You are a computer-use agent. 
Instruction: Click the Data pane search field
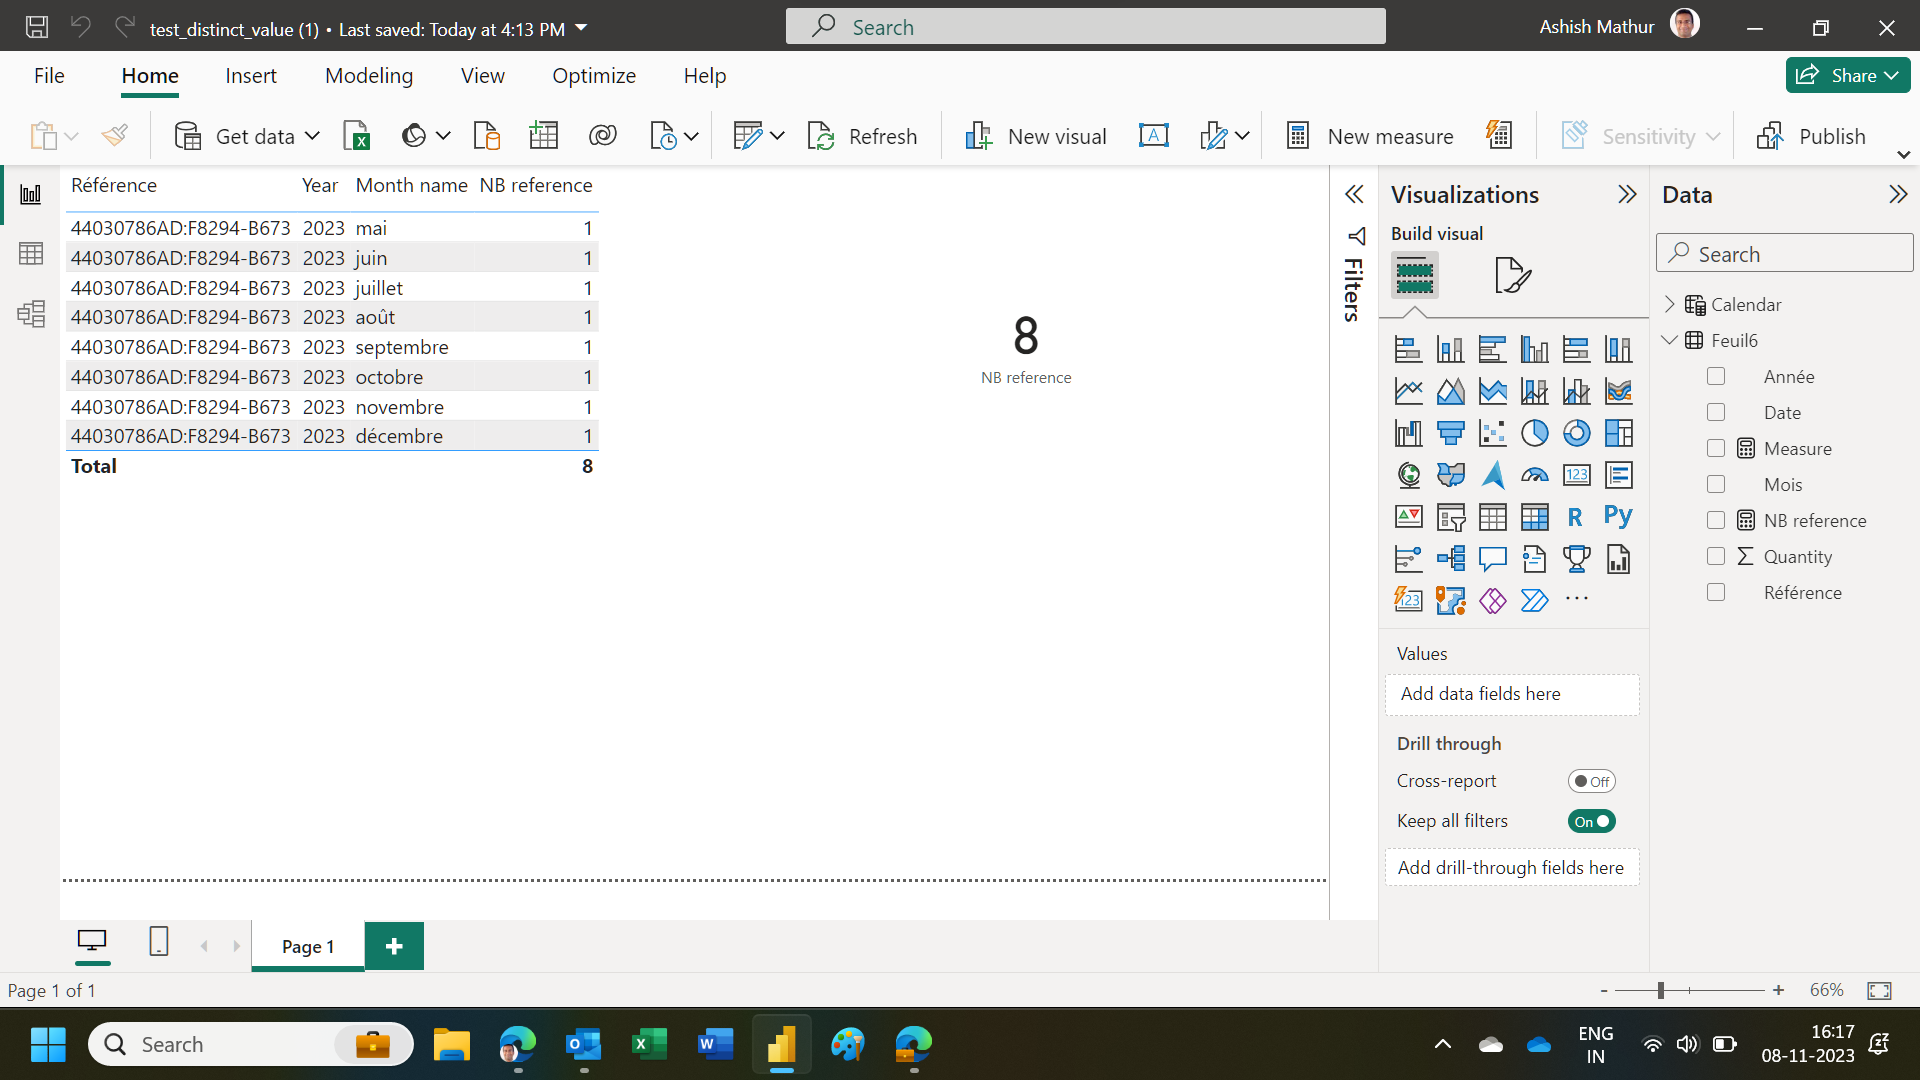1785,253
